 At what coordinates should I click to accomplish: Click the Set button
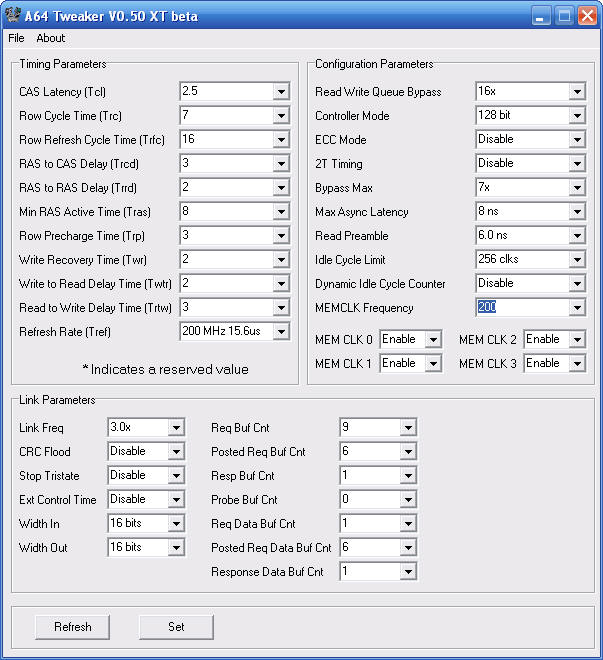pos(176,627)
